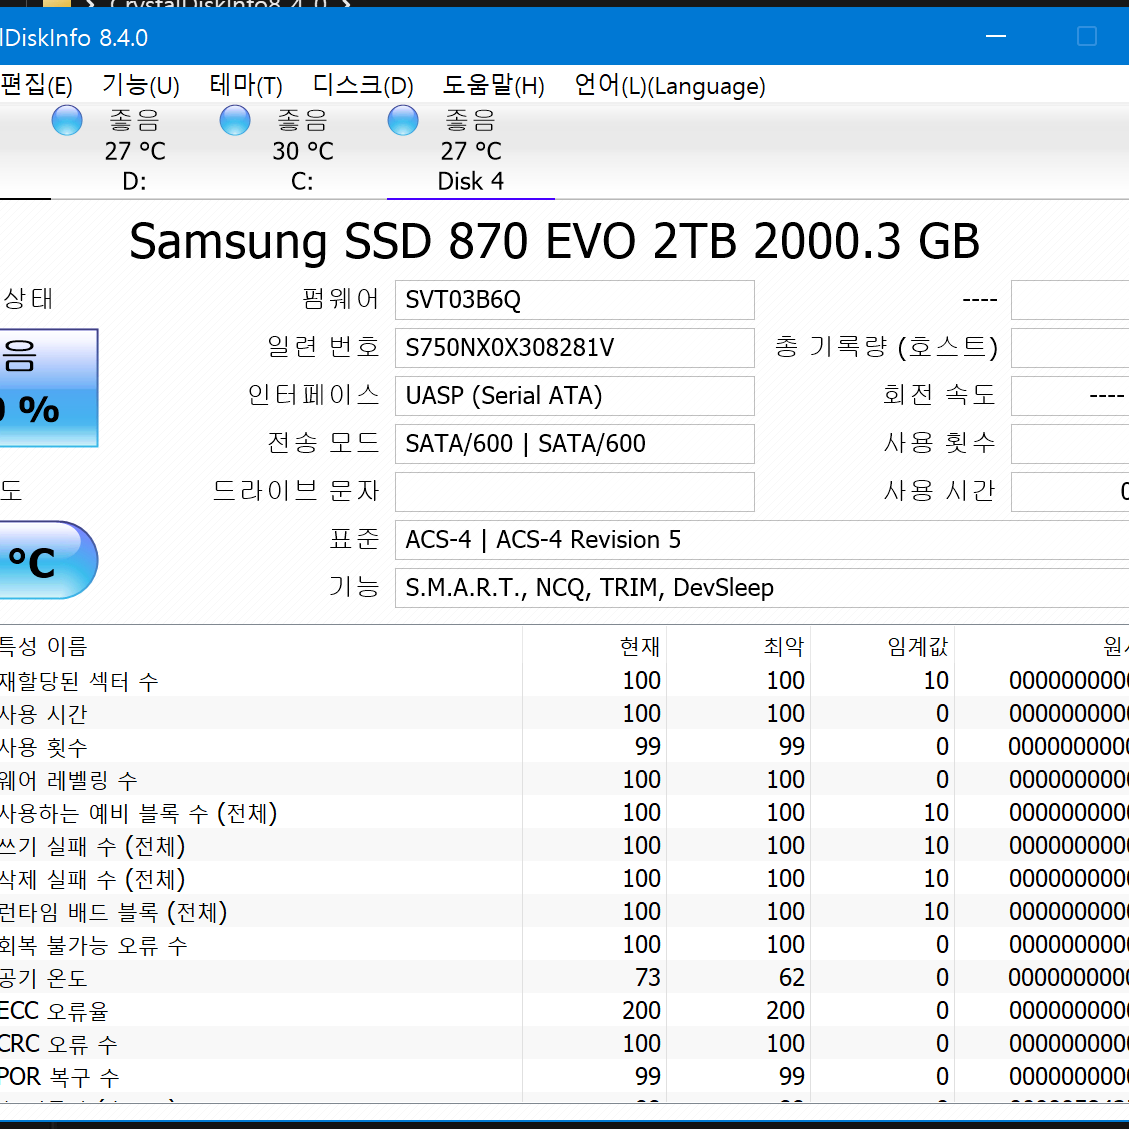Click the health status percentage box
Image resolution: width=1129 pixels, height=1129 pixels.
point(48,387)
